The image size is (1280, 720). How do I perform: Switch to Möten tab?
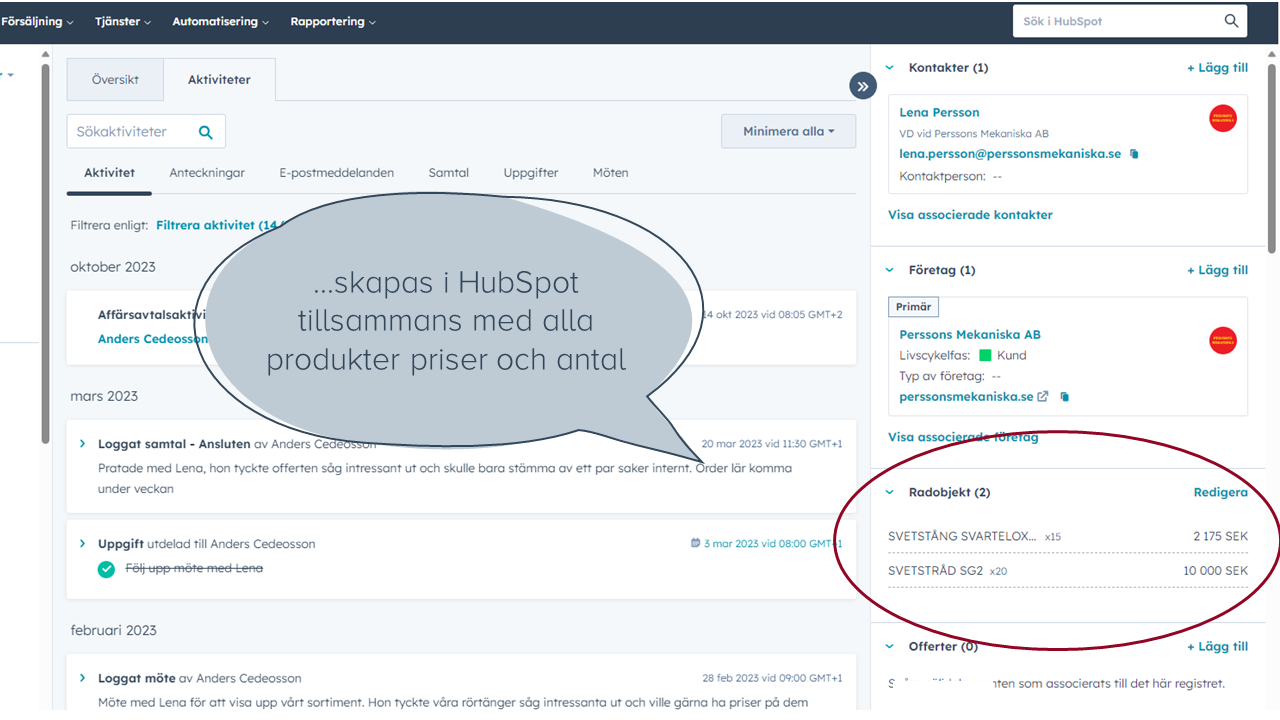pyautogui.click(x=610, y=173)
